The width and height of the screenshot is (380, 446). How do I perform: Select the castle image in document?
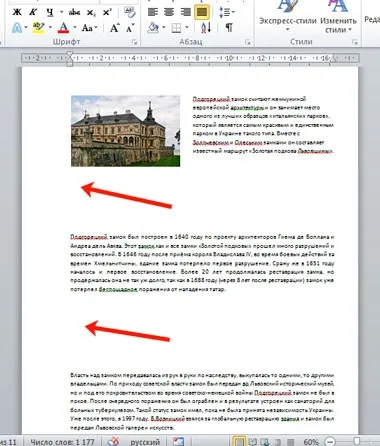point(126,131)
